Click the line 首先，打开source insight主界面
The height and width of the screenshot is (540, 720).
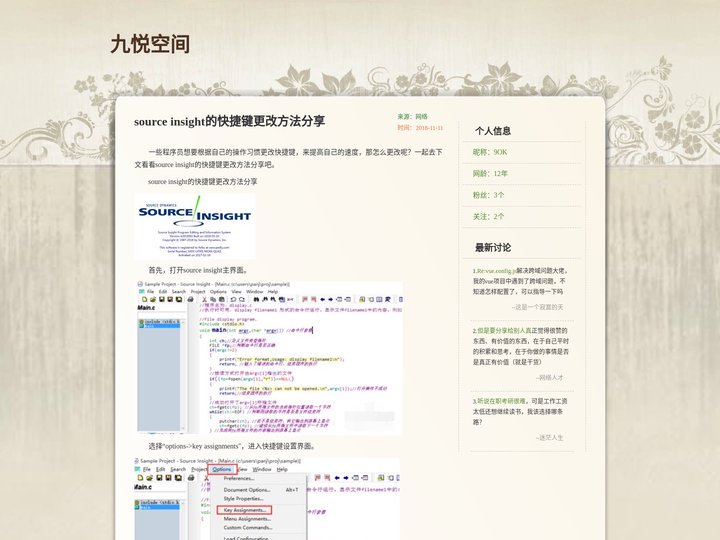click(x=198, y=270)
